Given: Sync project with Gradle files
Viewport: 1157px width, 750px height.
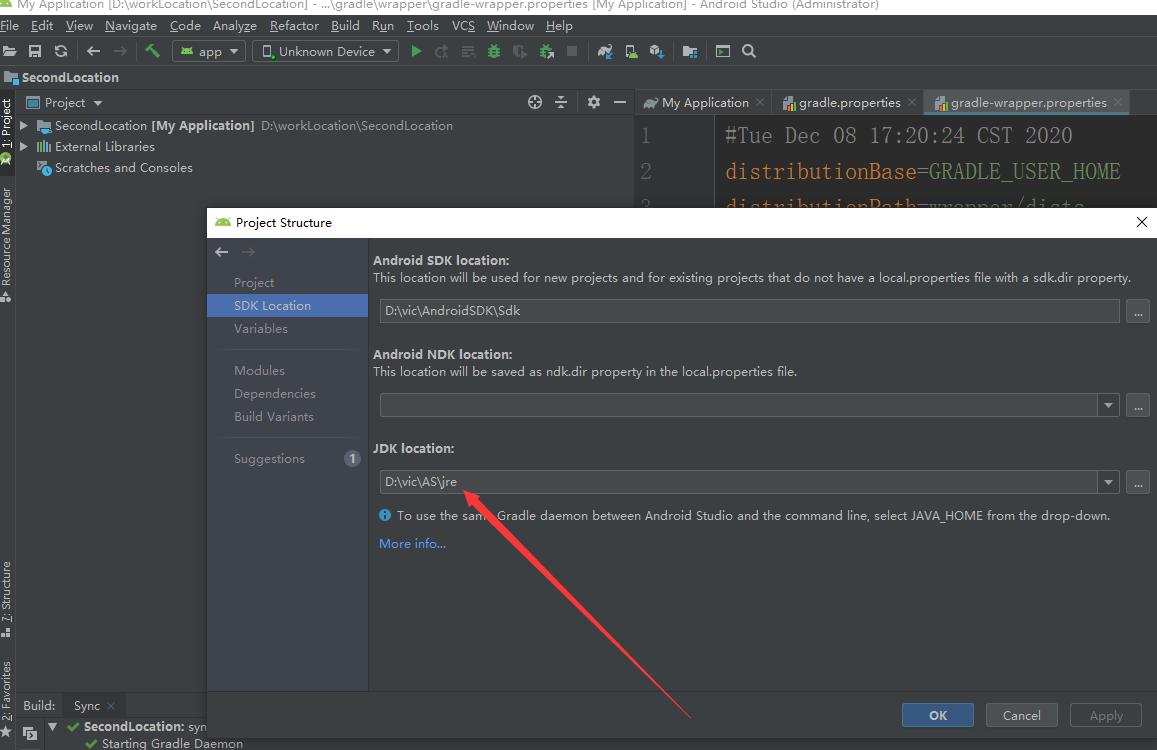Looking at the screenshot, I should pos(606,51).
